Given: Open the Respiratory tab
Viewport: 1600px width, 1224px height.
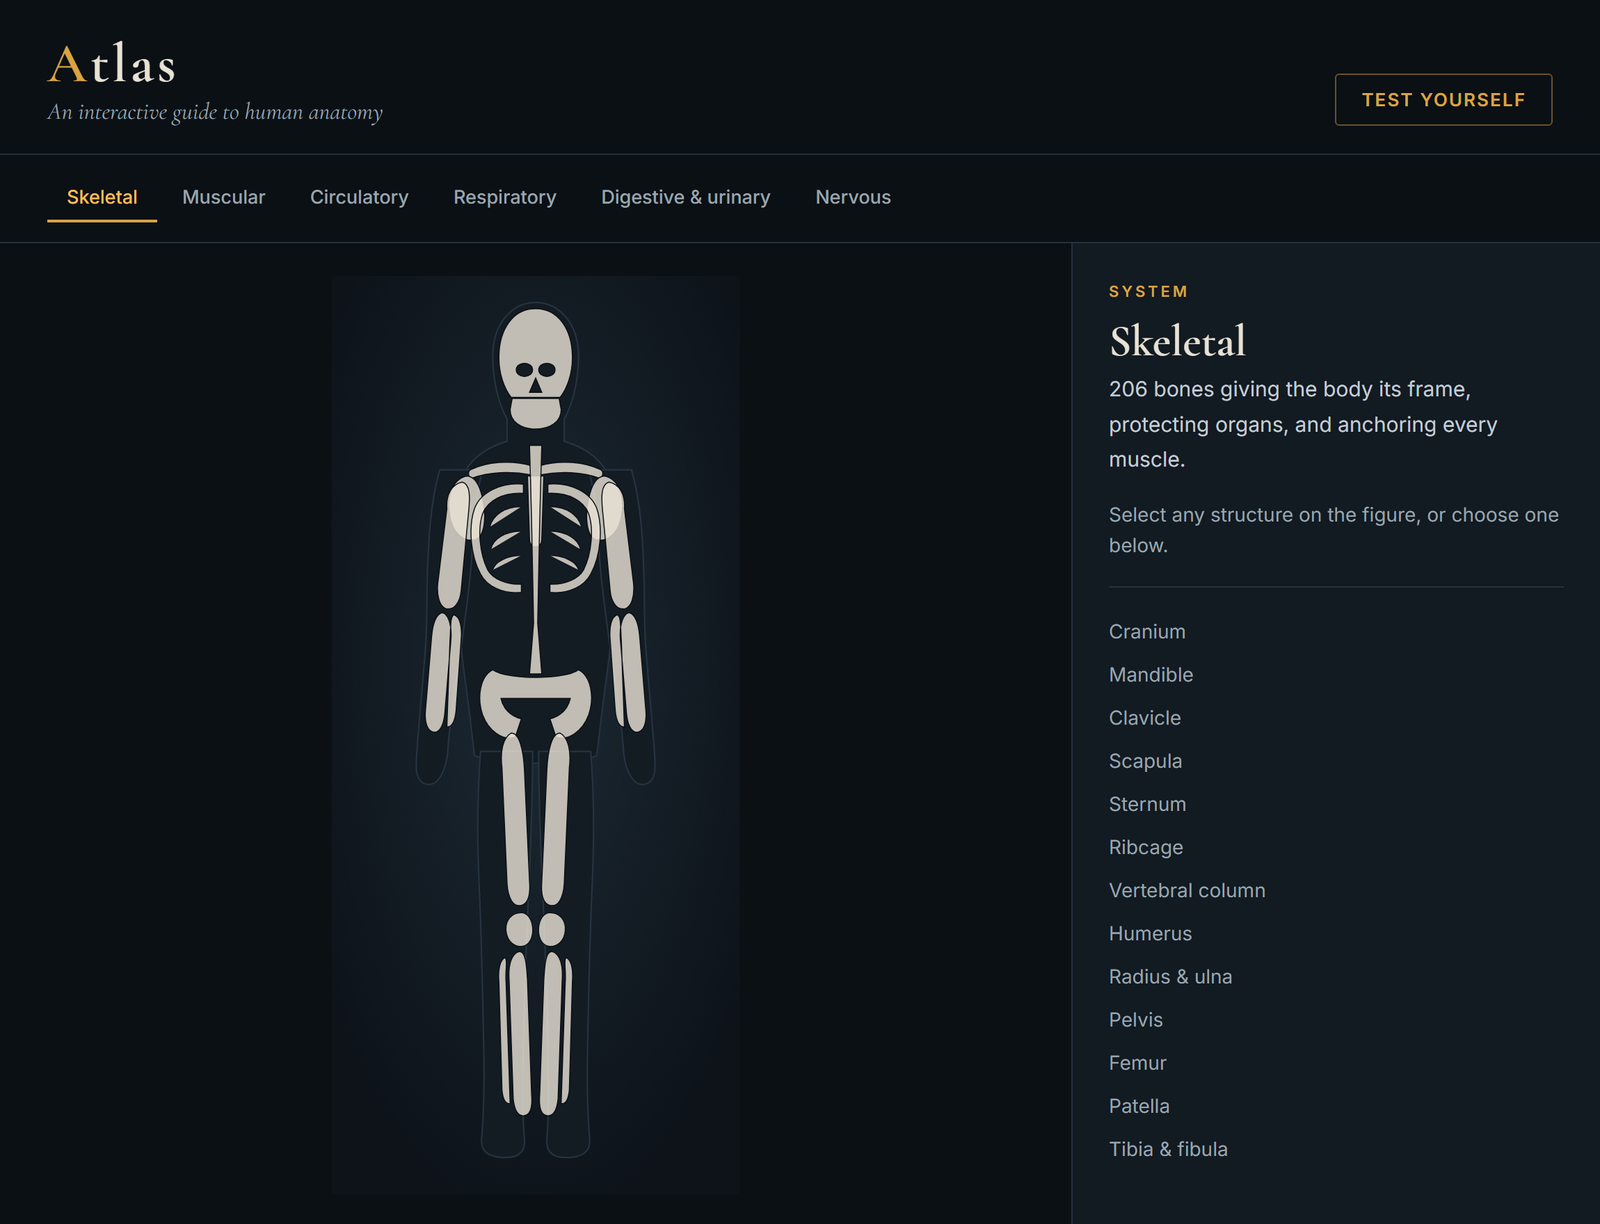Looking at the screenshot, I should 505,197.
